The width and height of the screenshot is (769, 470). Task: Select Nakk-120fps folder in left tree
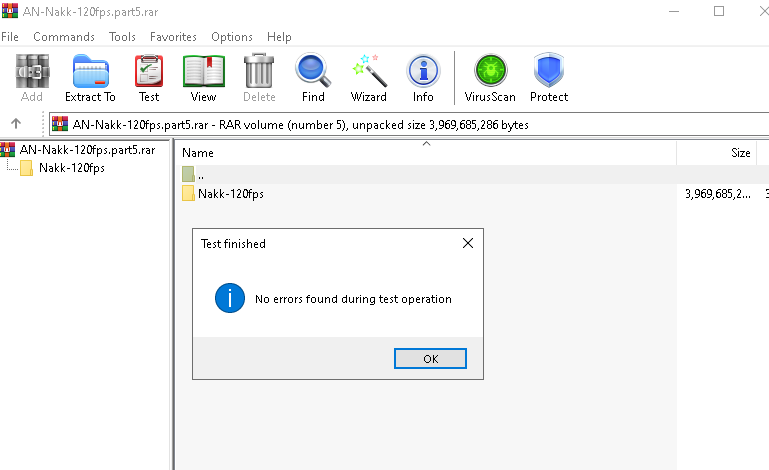tap(72, 168)
